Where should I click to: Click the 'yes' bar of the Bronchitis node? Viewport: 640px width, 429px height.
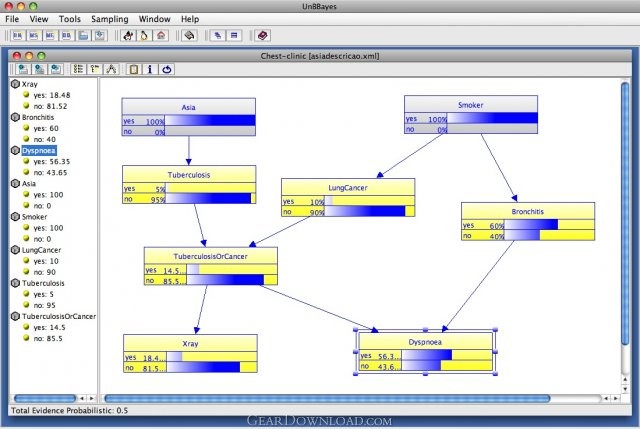coord(528,225)
